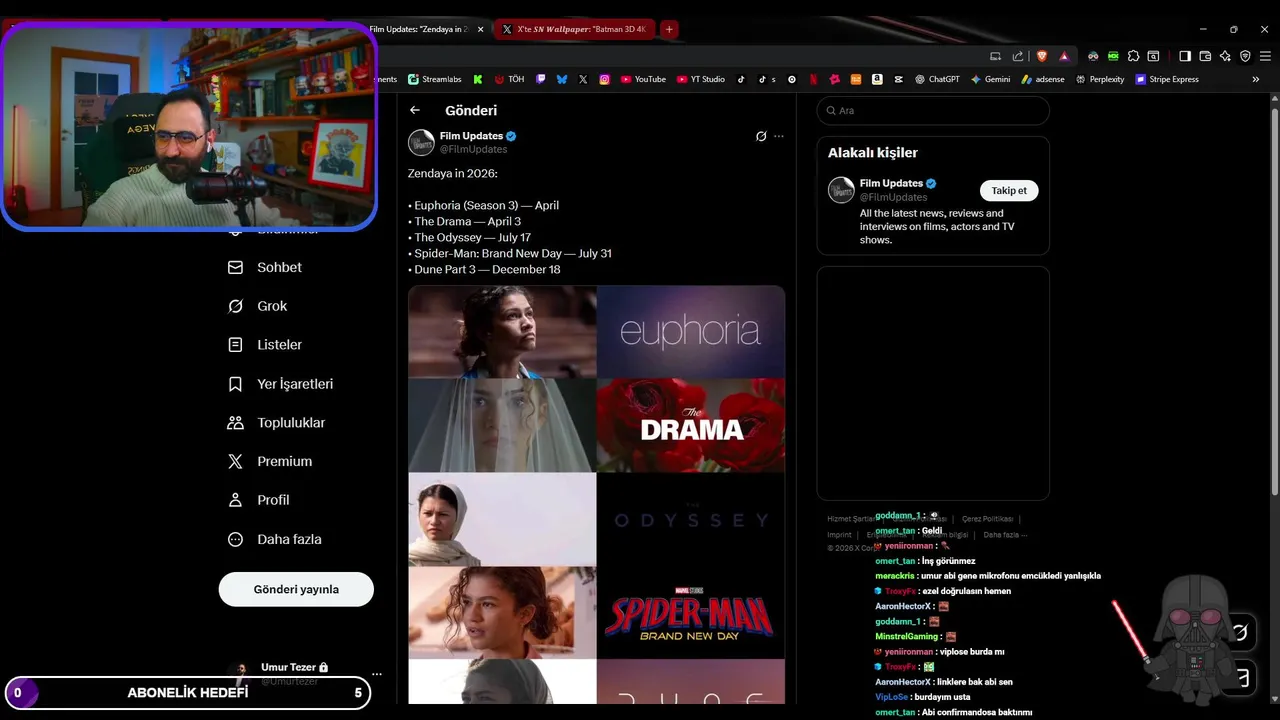Open the Twitch bookmark icon
Viewport: 1280px width, 720px height.
pos(541,79)
